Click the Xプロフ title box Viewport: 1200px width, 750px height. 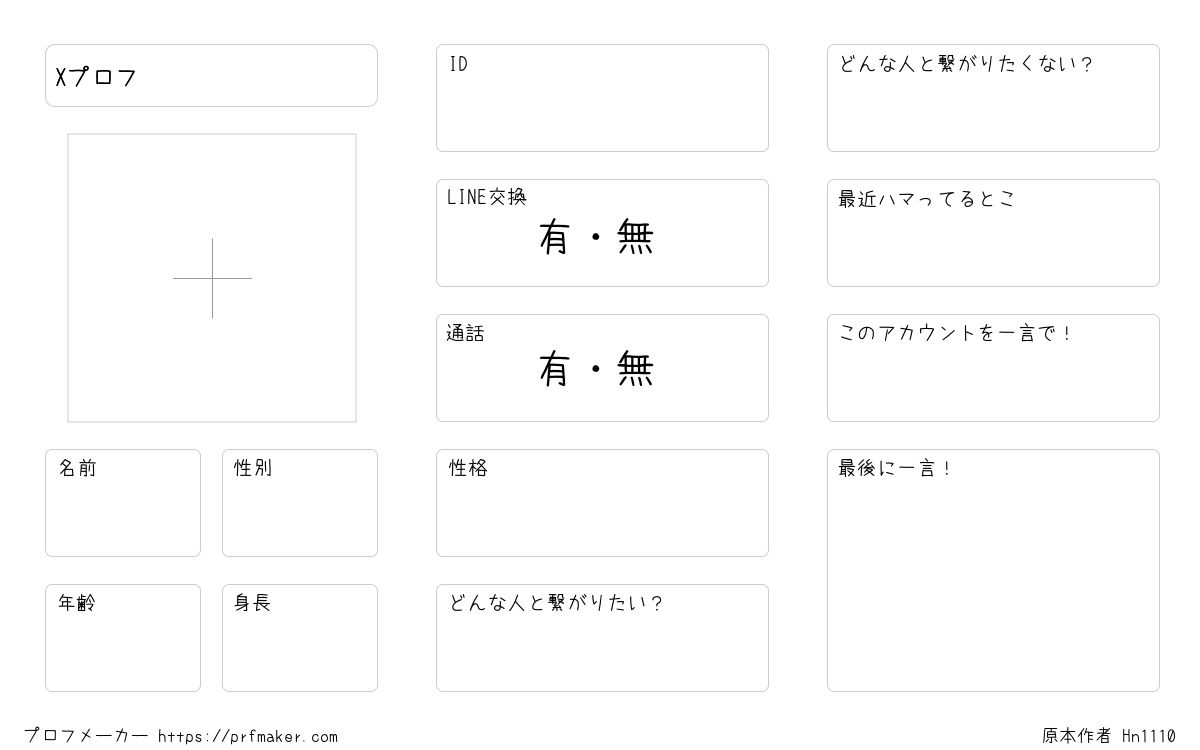tap(211, 75)
